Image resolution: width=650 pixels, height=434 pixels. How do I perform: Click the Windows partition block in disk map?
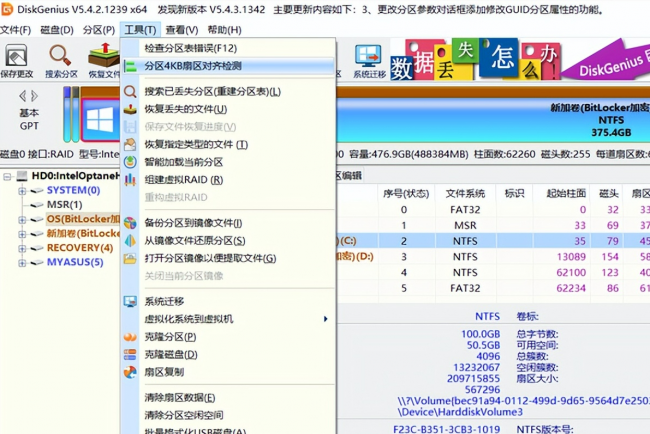[x=100, y=120]
